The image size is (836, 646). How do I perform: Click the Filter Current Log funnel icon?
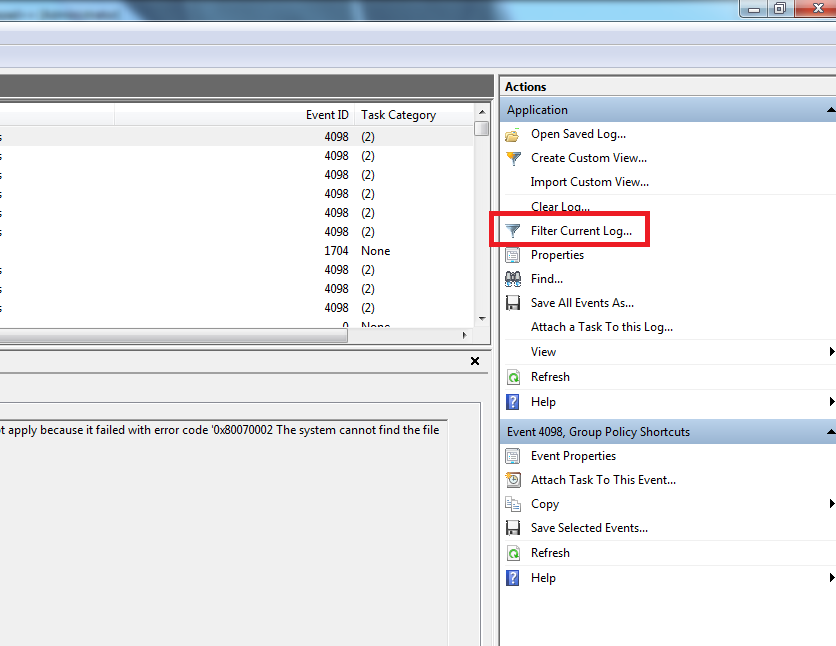pos(513,230)
